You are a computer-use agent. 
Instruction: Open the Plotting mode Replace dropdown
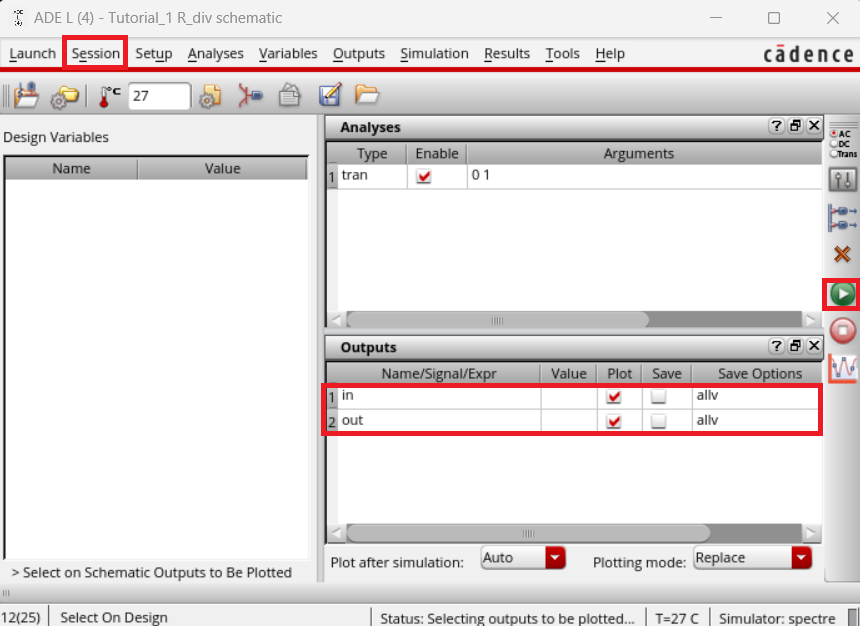coord(752,558)
